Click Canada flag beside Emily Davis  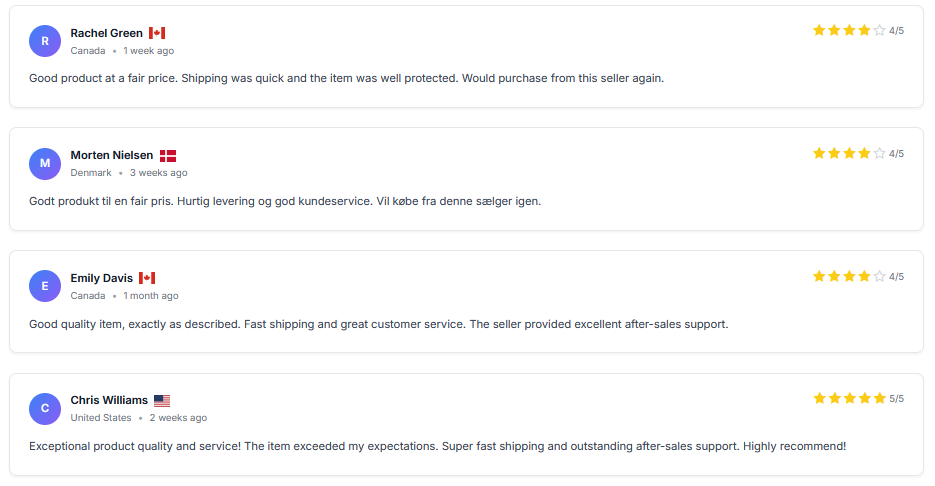(x=147, y=278)
